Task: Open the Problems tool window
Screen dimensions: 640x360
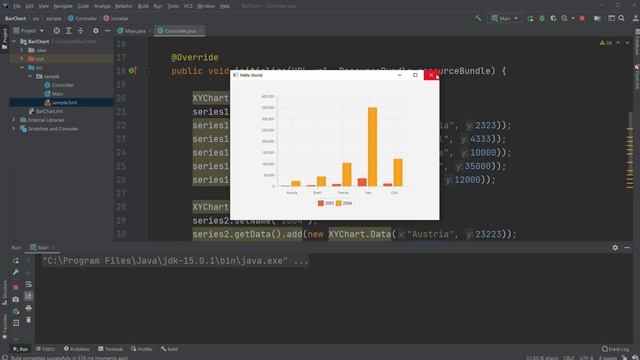Action: (77, 349)
